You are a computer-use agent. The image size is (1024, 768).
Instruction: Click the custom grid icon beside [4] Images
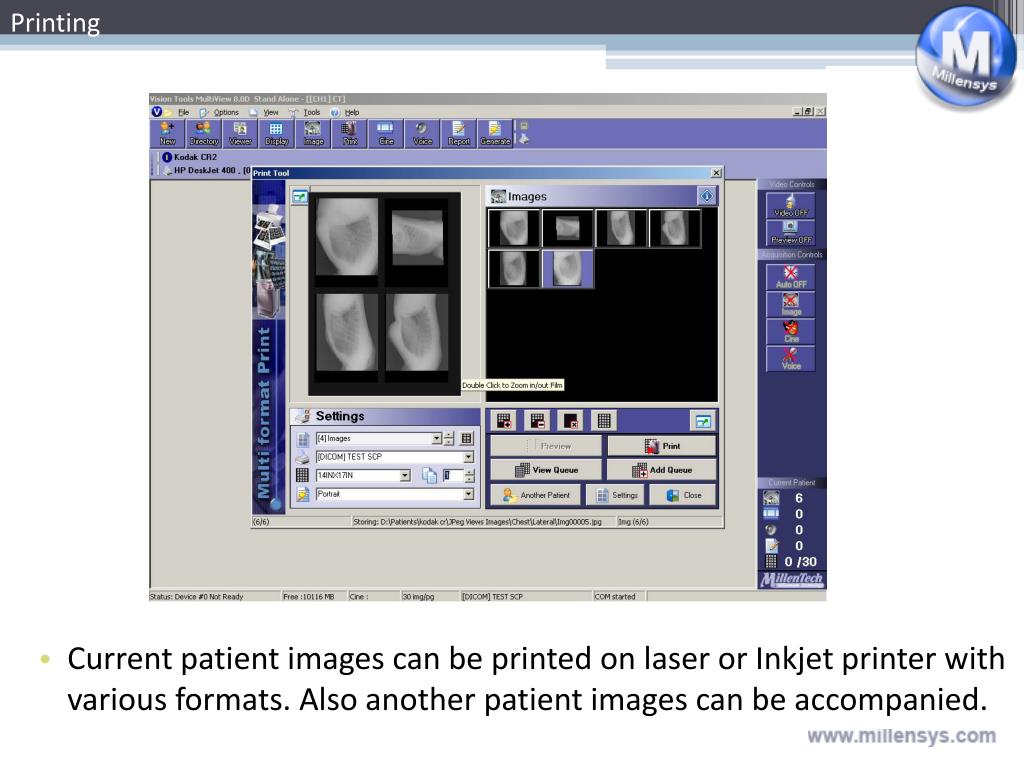(466, 439)
